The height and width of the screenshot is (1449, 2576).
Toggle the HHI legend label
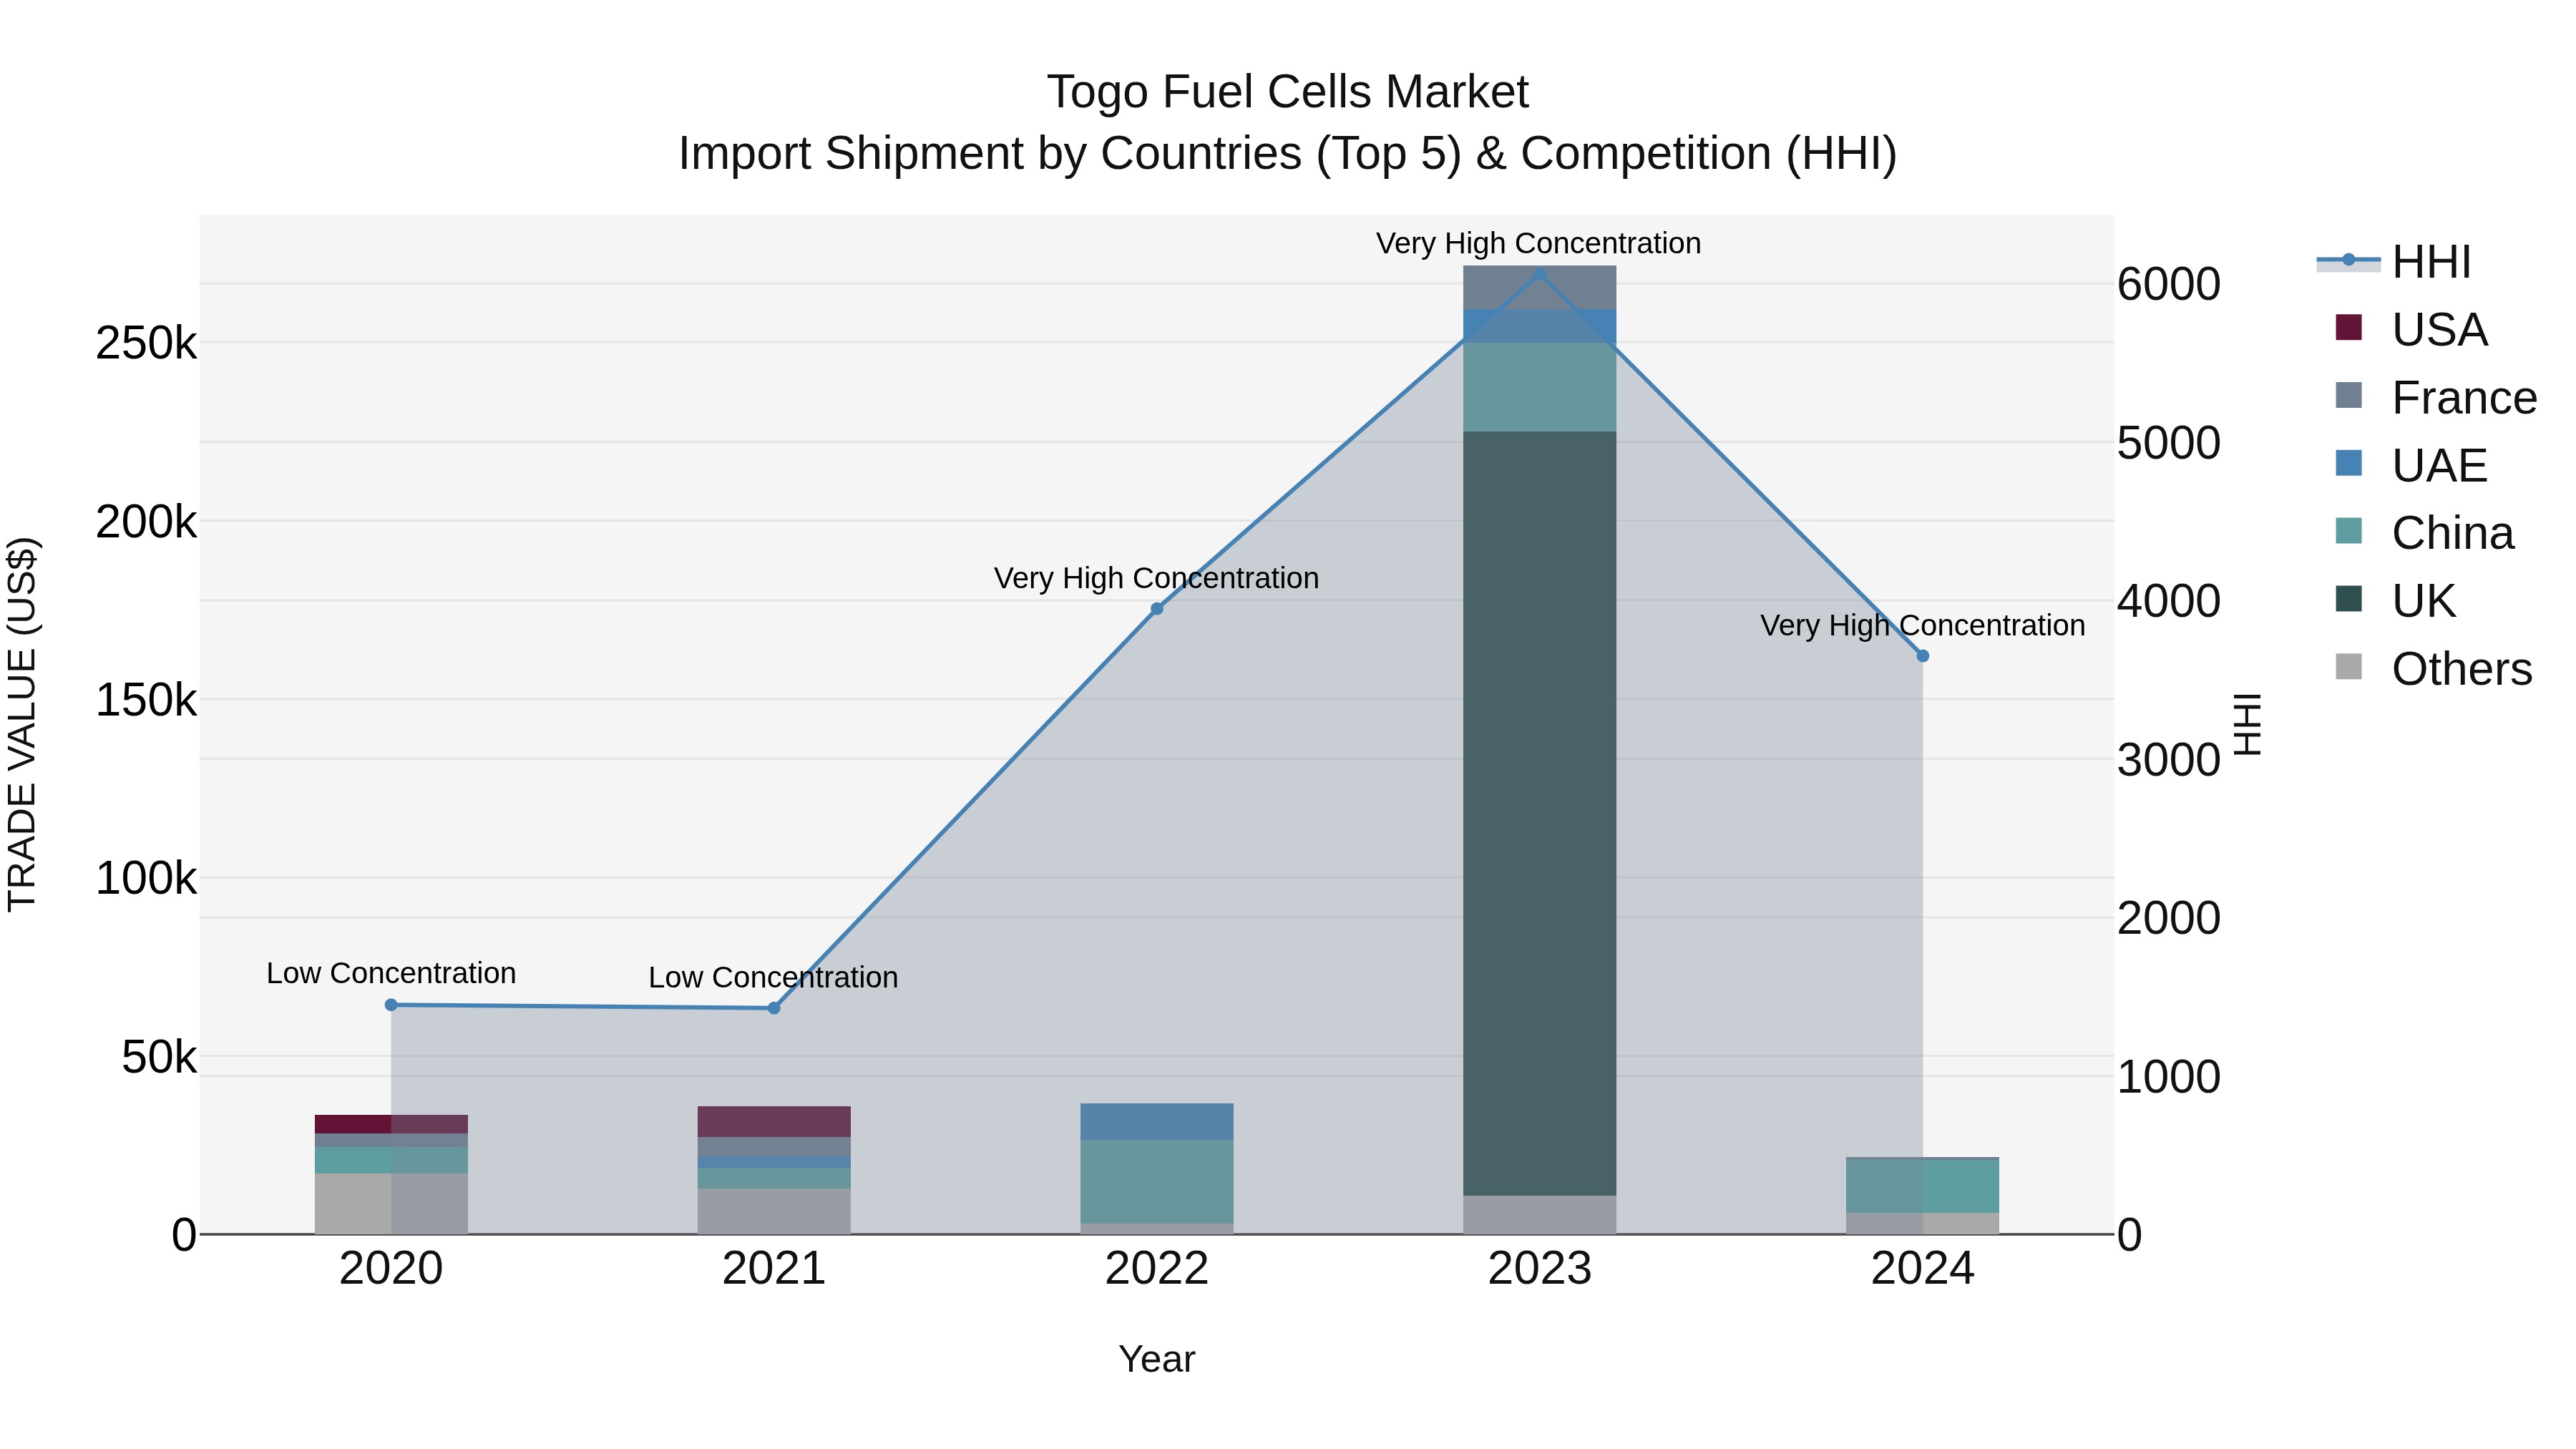(x=2431, y=262)
